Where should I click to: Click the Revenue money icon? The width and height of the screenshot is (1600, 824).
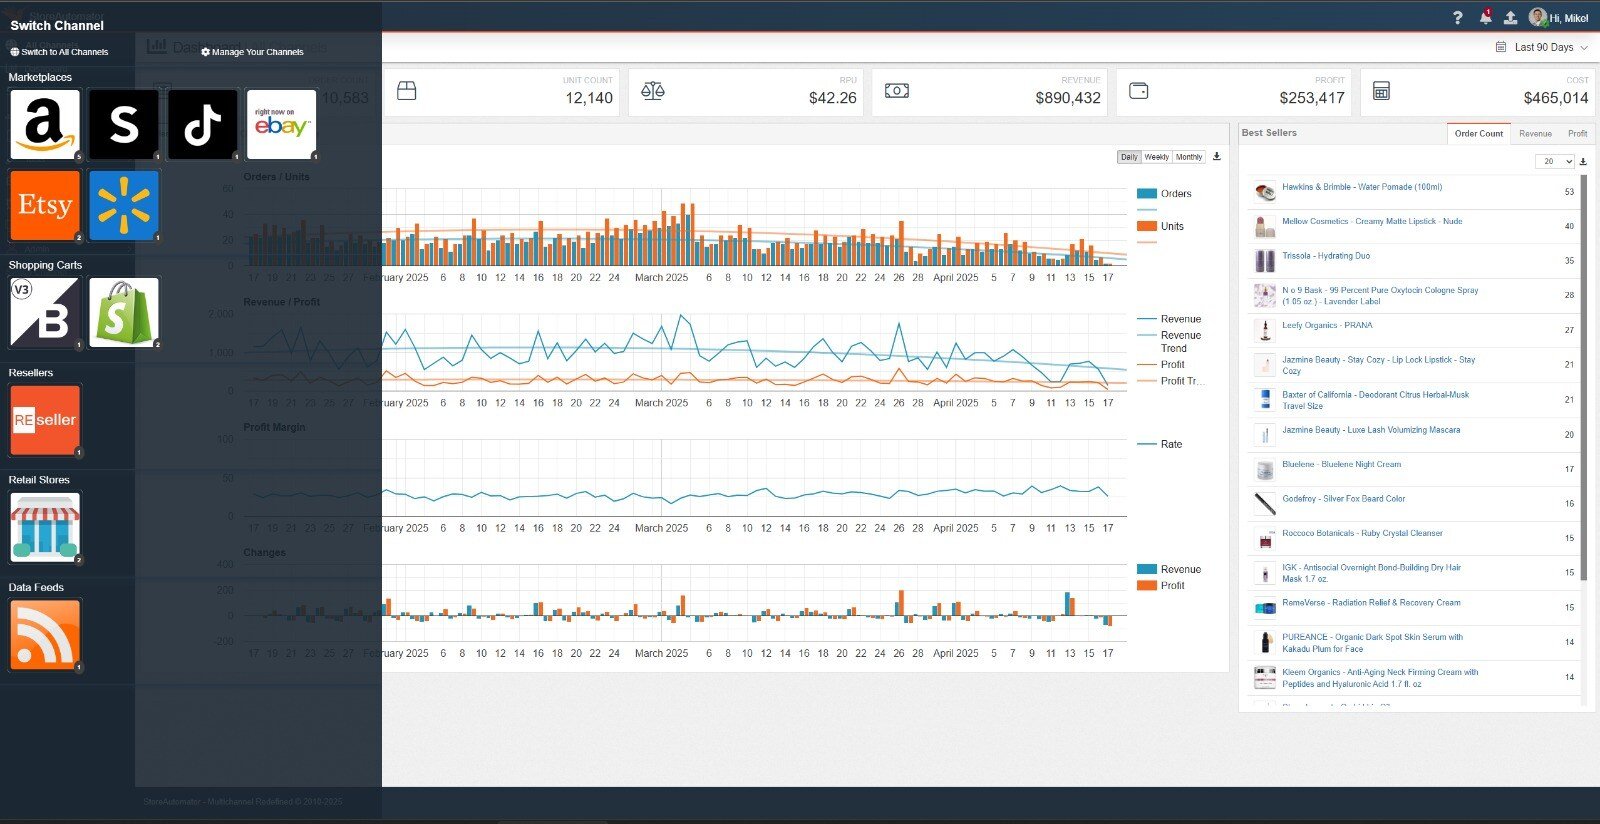897,91
